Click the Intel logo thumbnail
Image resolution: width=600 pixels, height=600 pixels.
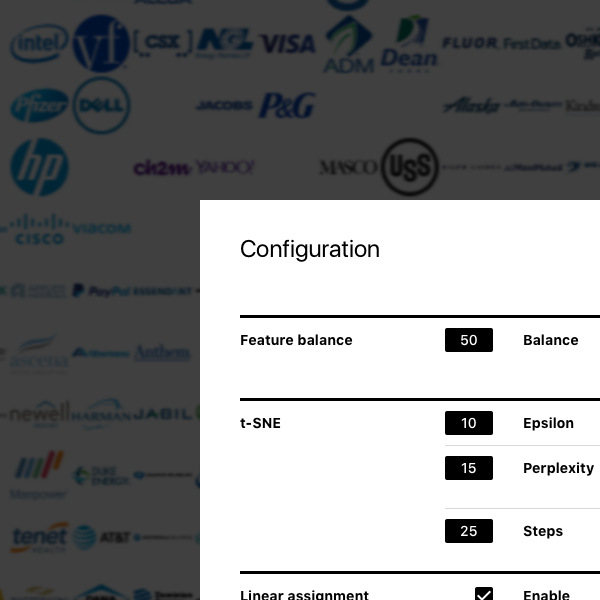click(x=39, y=43)
